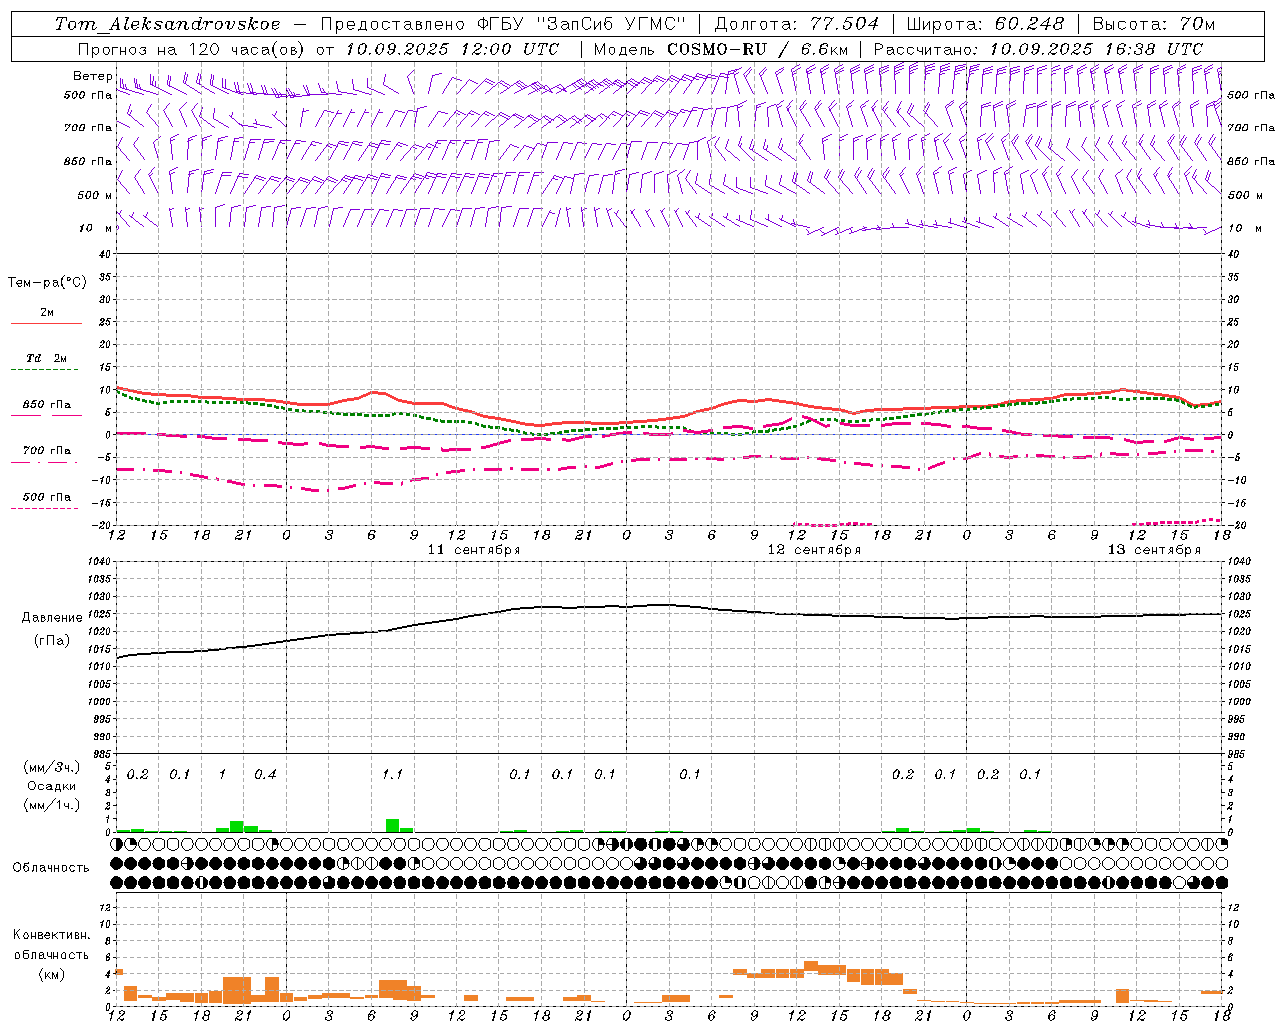The image size is (1280, 1024).
Task: Click the date label 11 сентября
Action: (x=474, y=550)
